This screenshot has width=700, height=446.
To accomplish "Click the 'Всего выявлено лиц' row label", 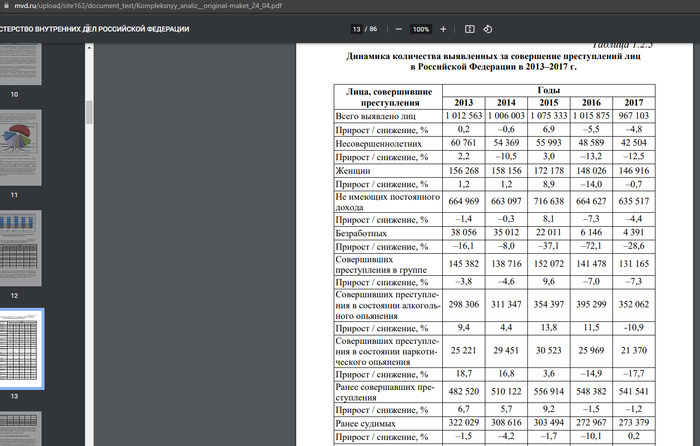I will [x=375, y=116].
